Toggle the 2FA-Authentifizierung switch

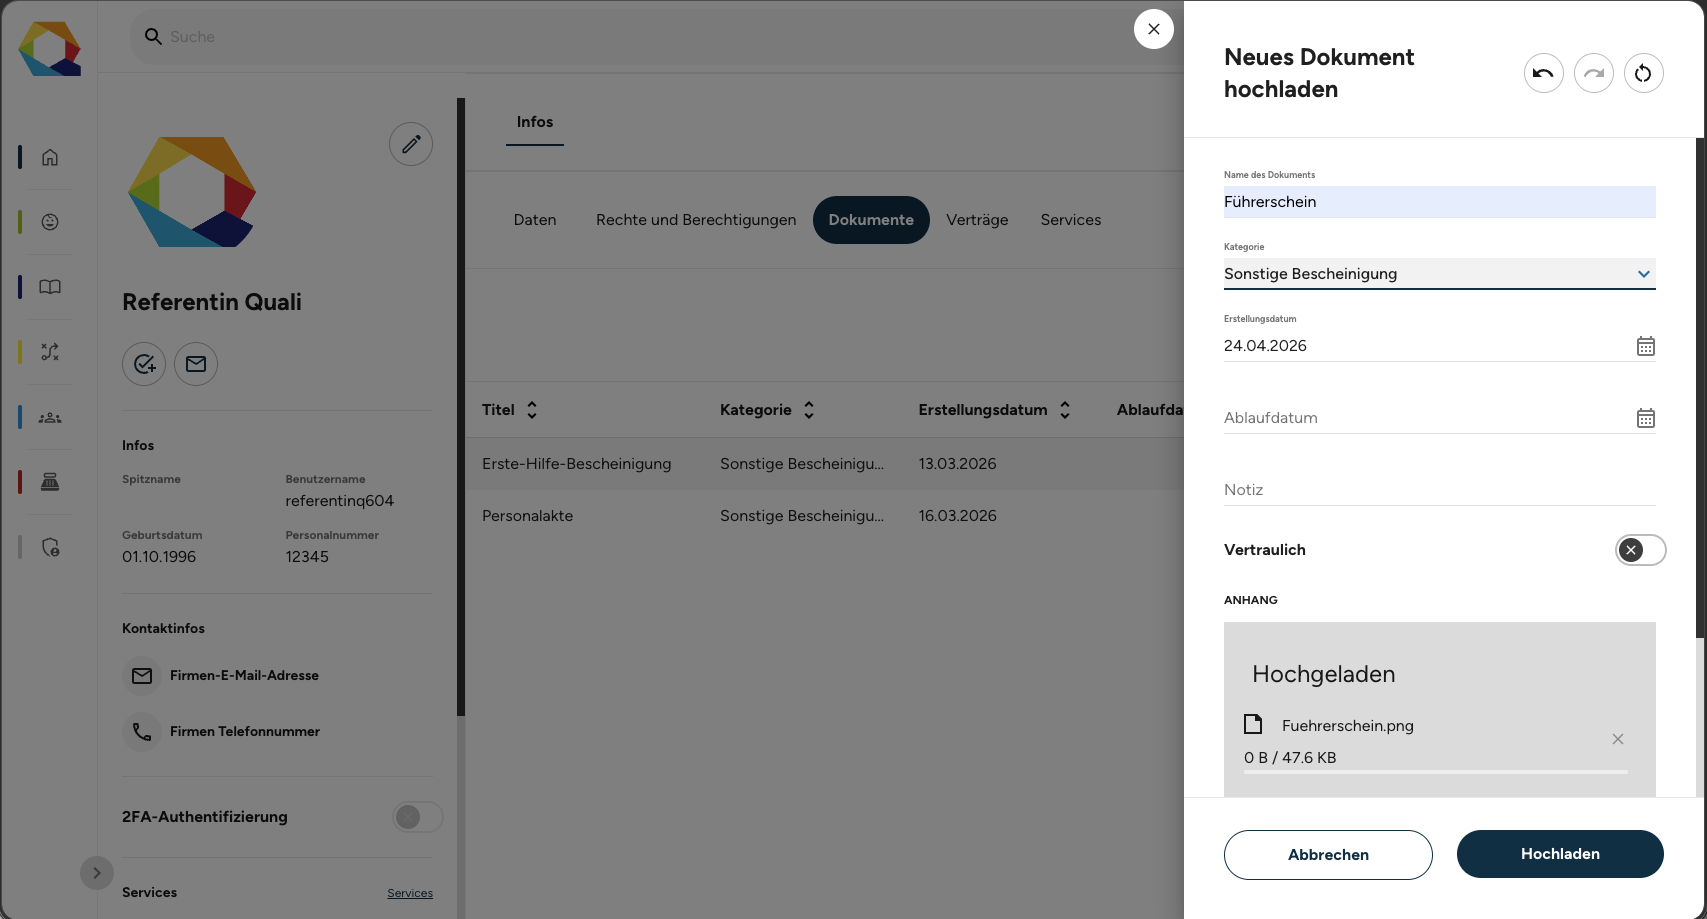417,817
